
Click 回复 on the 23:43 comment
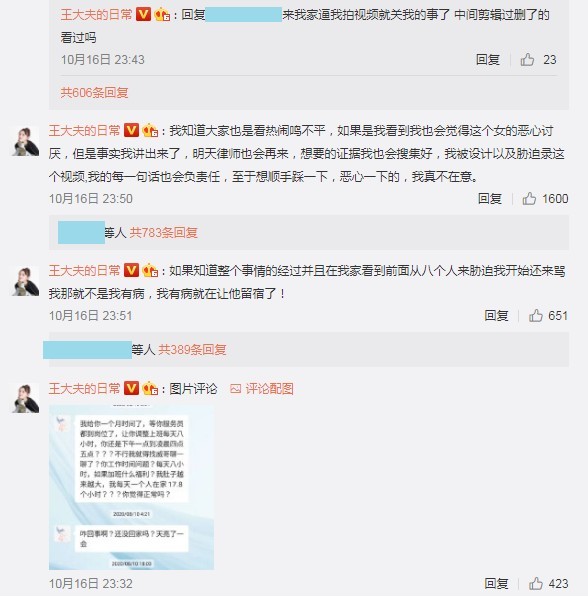pos(488,59)
